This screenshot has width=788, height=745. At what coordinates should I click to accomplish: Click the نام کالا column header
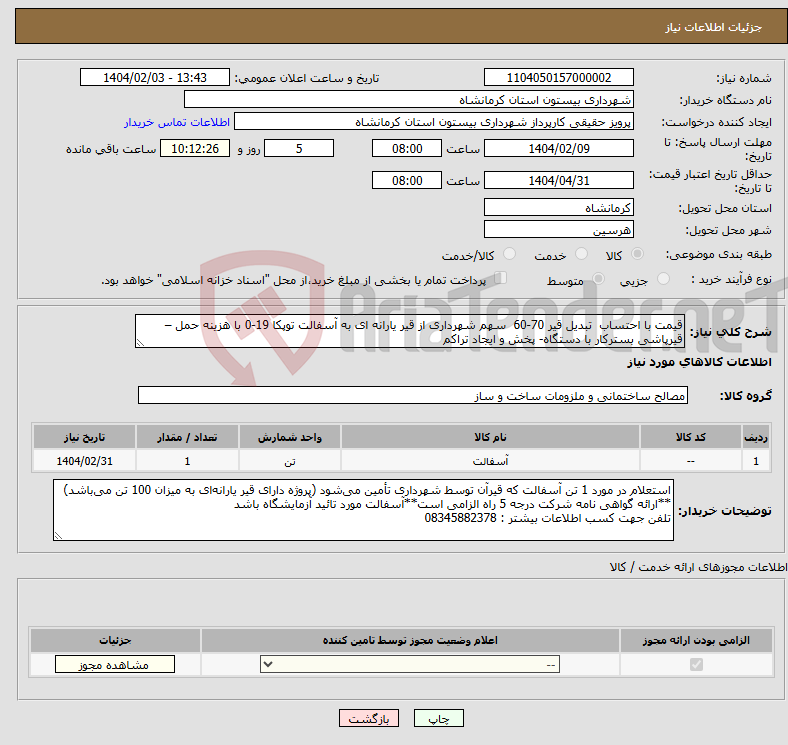click(x=490, y=437)
